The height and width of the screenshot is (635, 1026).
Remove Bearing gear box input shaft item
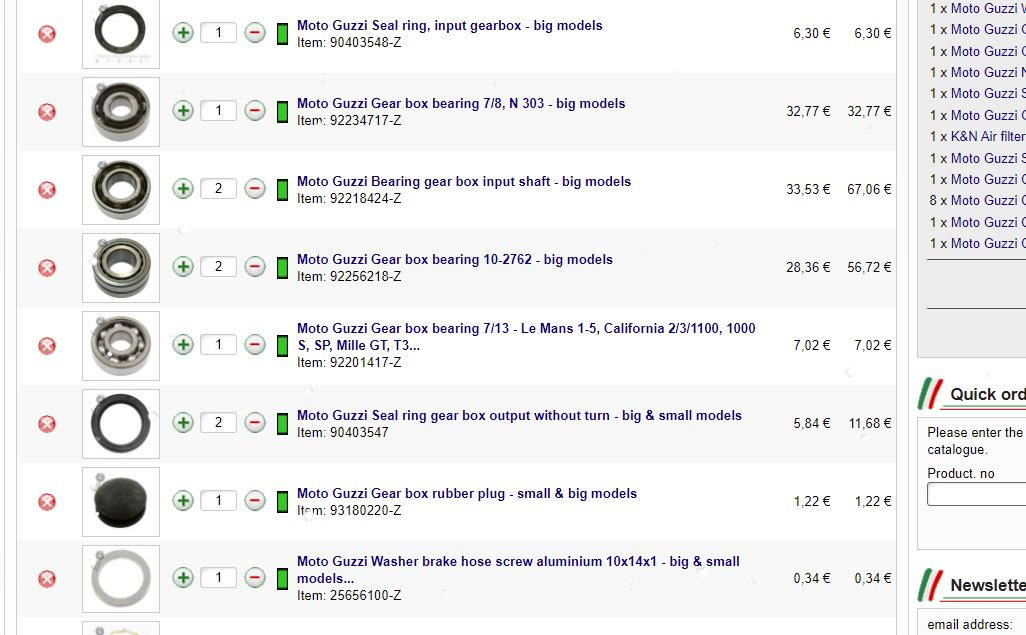point(47,190)
